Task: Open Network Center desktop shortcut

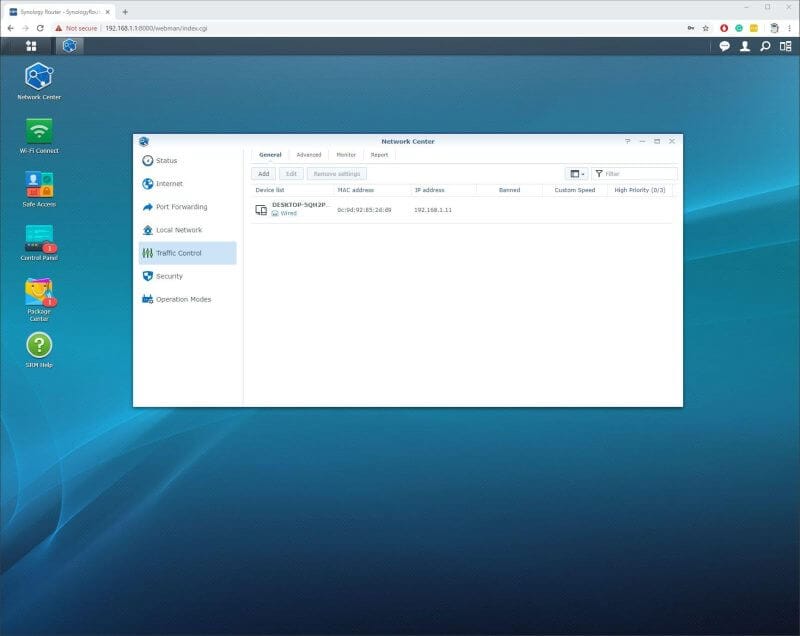Action: 39,77
